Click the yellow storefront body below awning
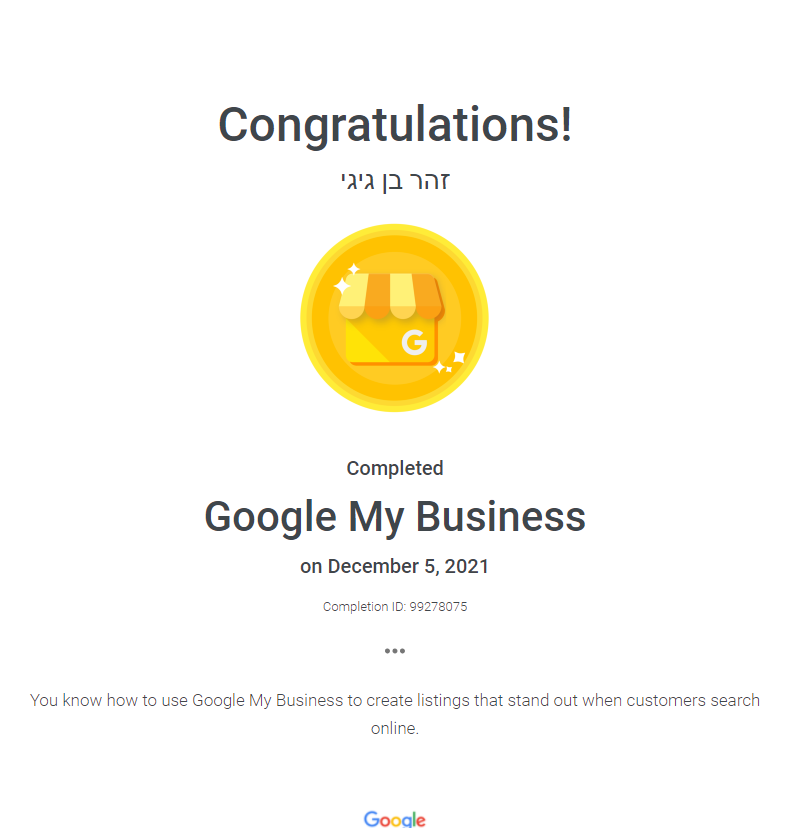 tap(391, 341)
